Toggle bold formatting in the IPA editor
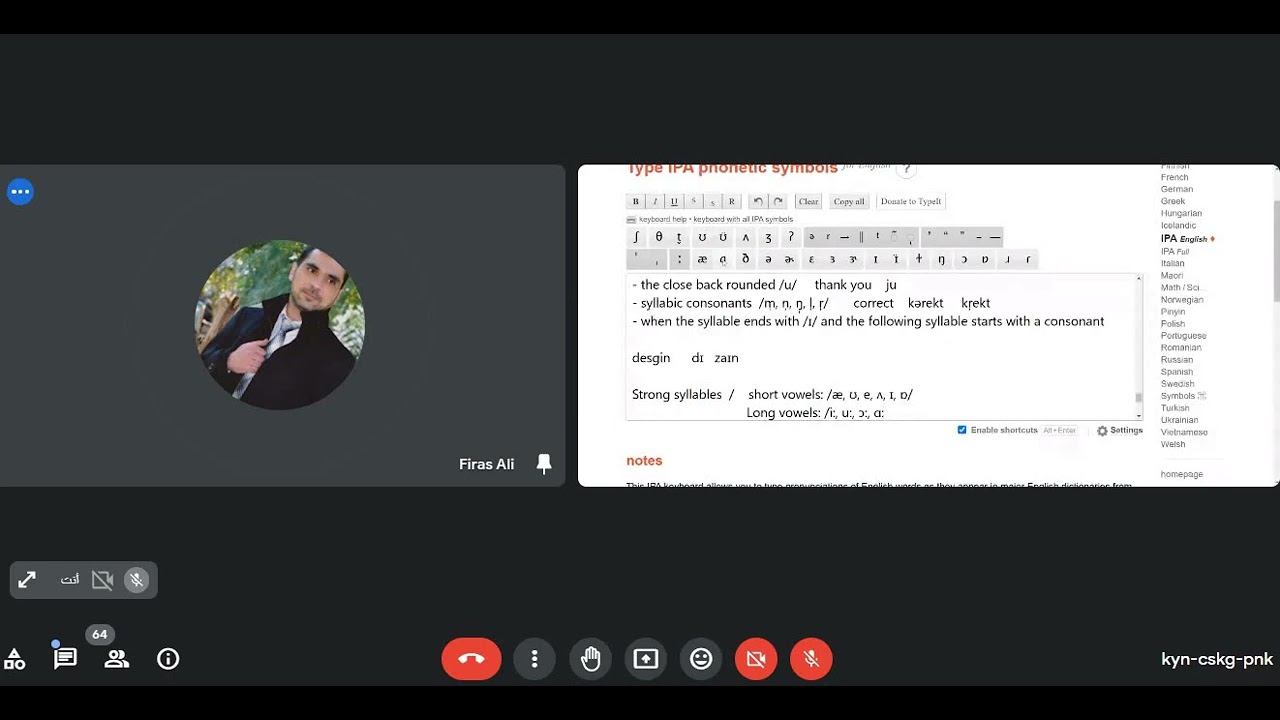1280x720 pixels. click(635, 201)
